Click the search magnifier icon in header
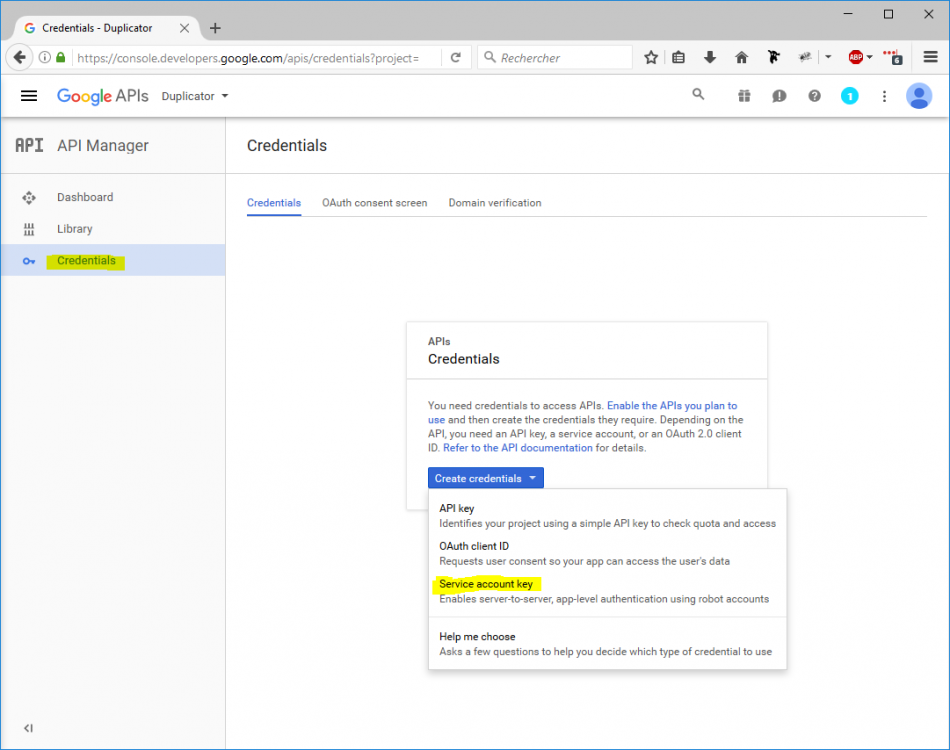This screenshot has width=950, height=750. [x=698, y=95]
